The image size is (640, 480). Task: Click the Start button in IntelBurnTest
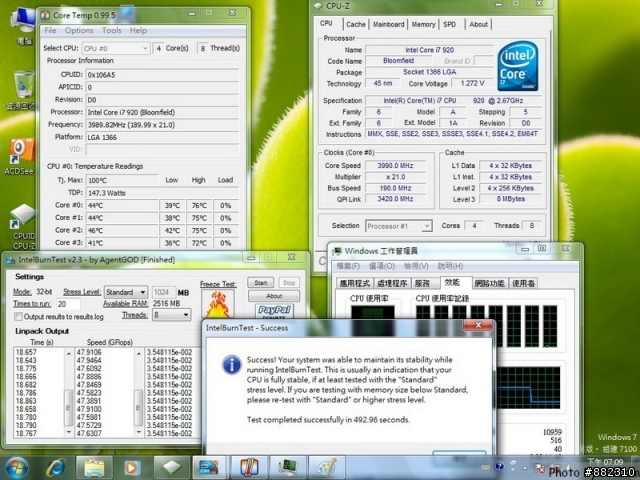coord(261,283)
